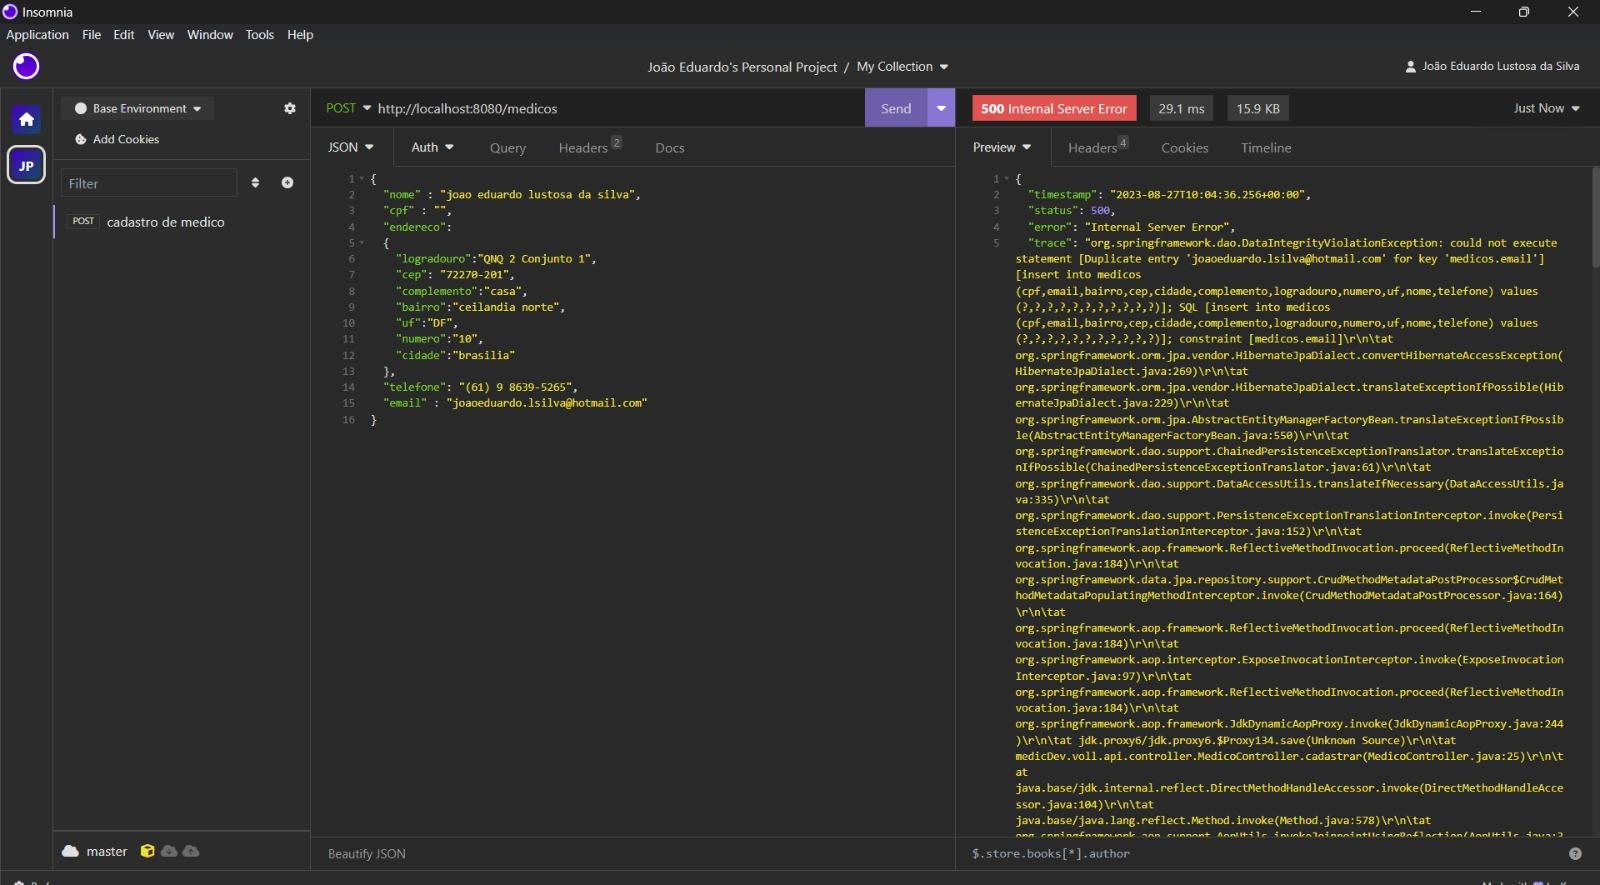Select the JP project tile in sidebar

tap(26, 165)
